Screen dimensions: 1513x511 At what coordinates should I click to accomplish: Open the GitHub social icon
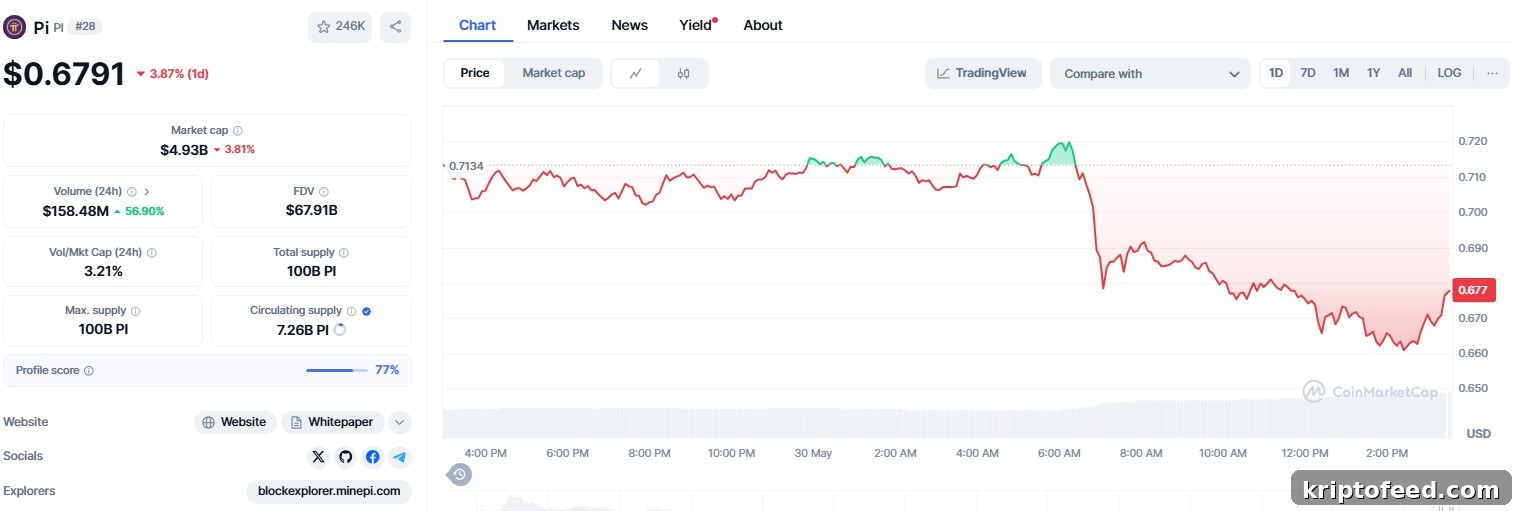tap(345, 457)
